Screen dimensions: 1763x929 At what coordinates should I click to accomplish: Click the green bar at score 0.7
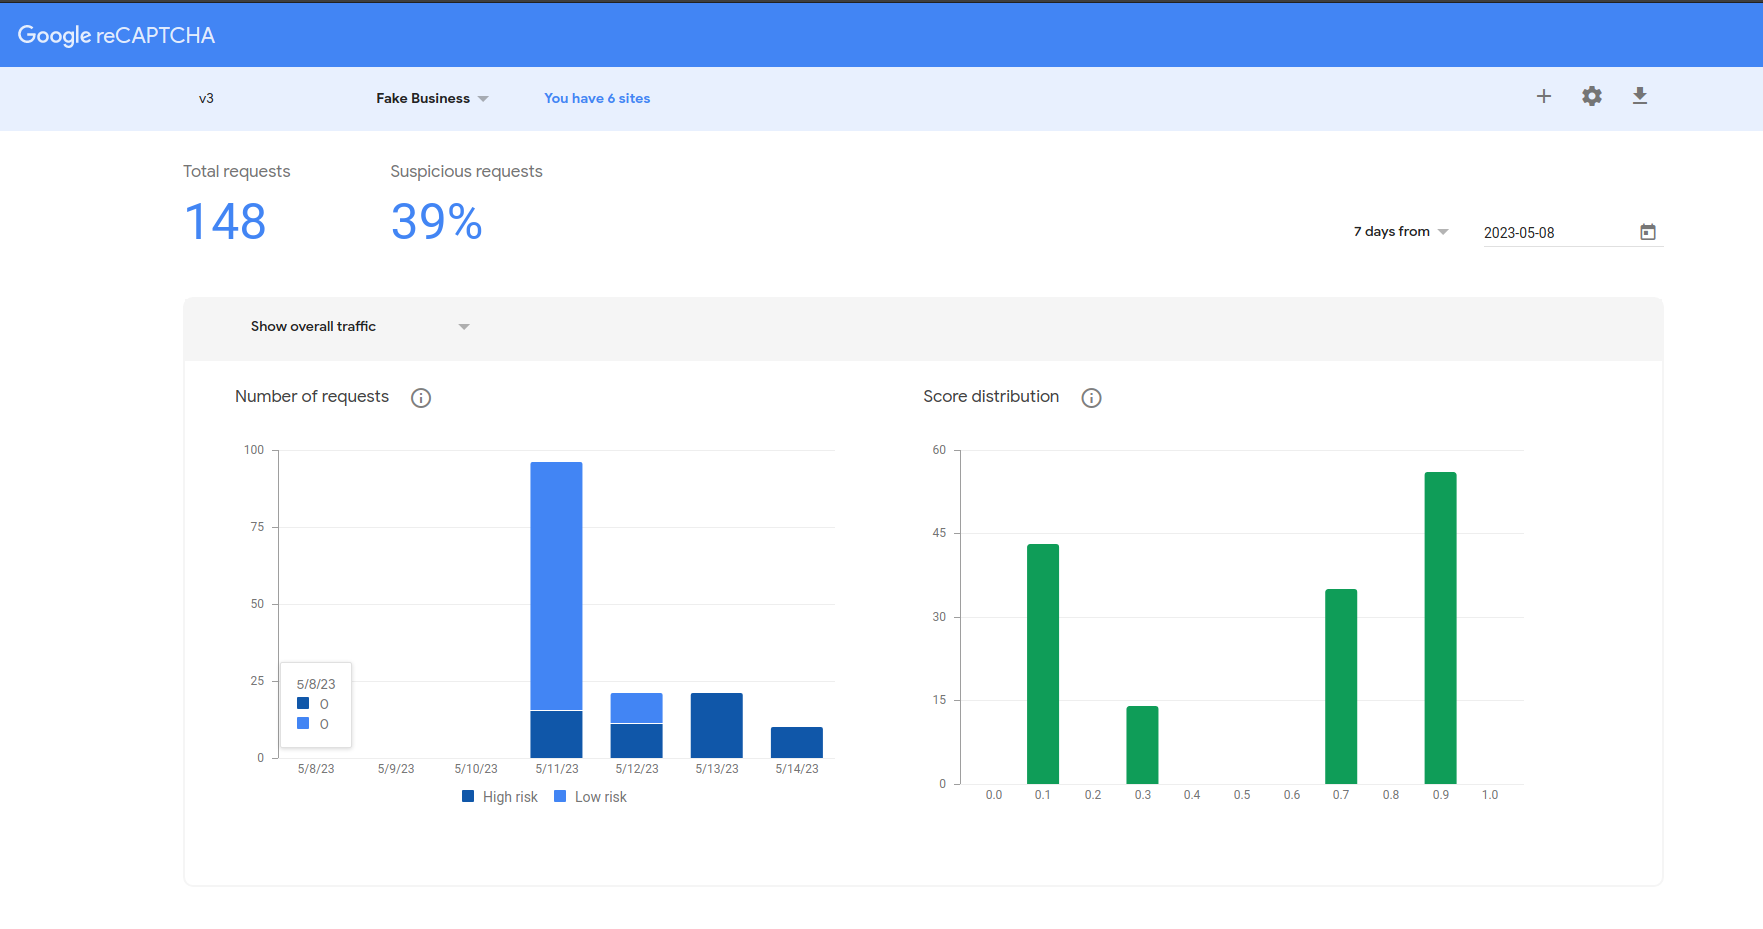coord(1341,686)
